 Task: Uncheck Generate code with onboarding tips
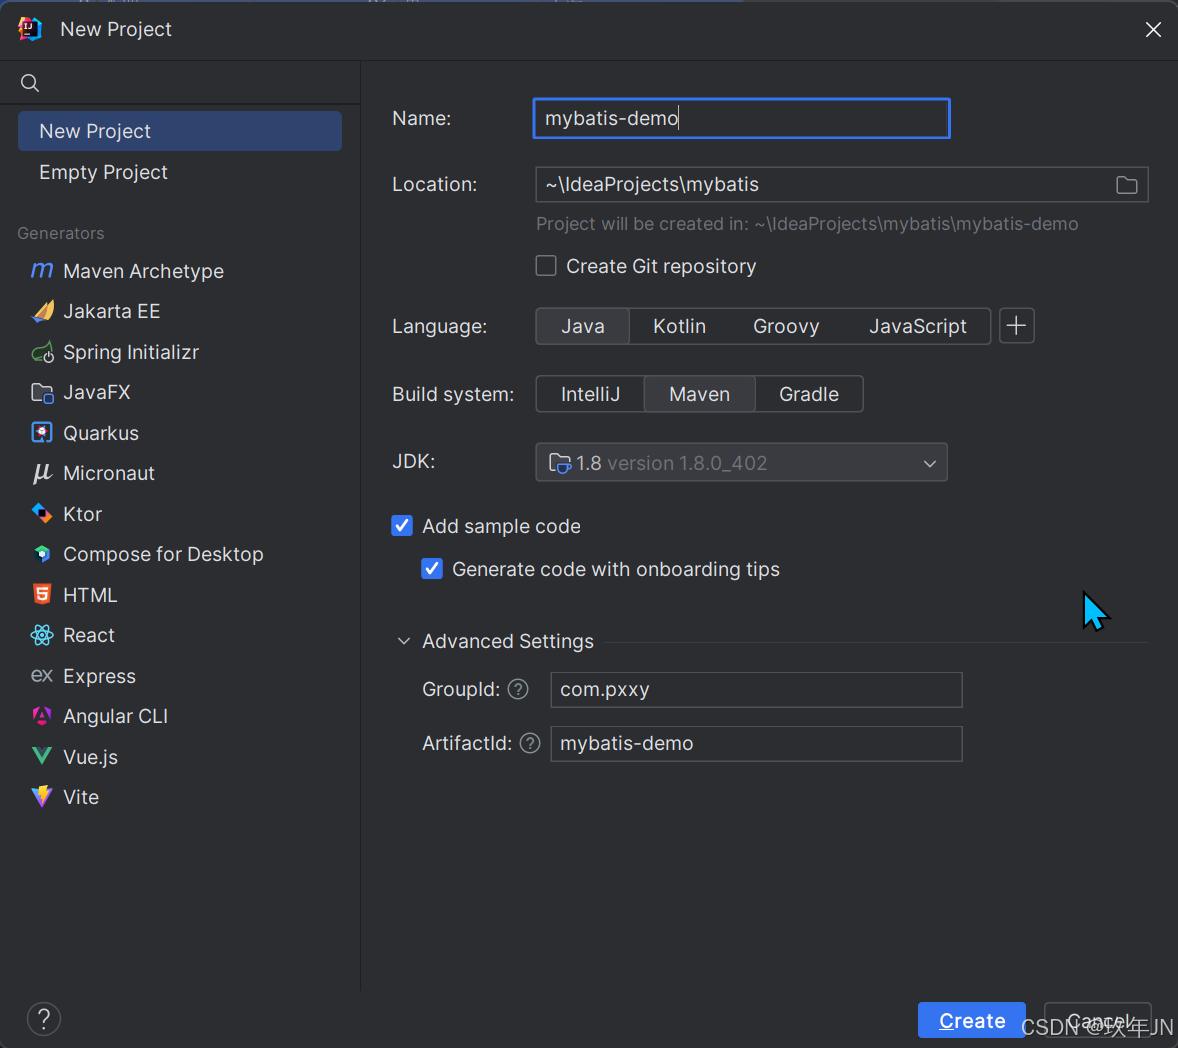[432, 569]
